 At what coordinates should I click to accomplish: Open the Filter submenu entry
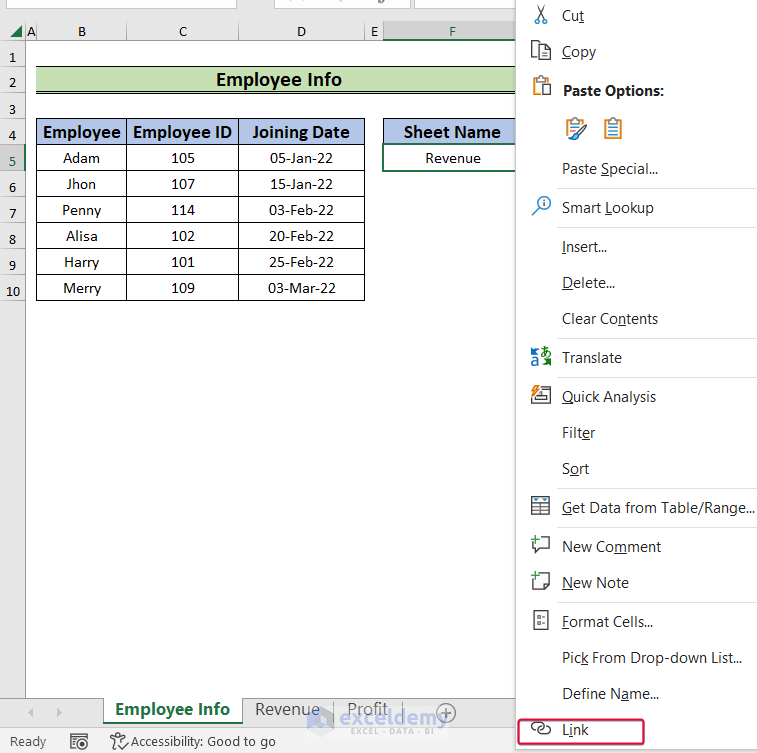[x=578, y=432]
